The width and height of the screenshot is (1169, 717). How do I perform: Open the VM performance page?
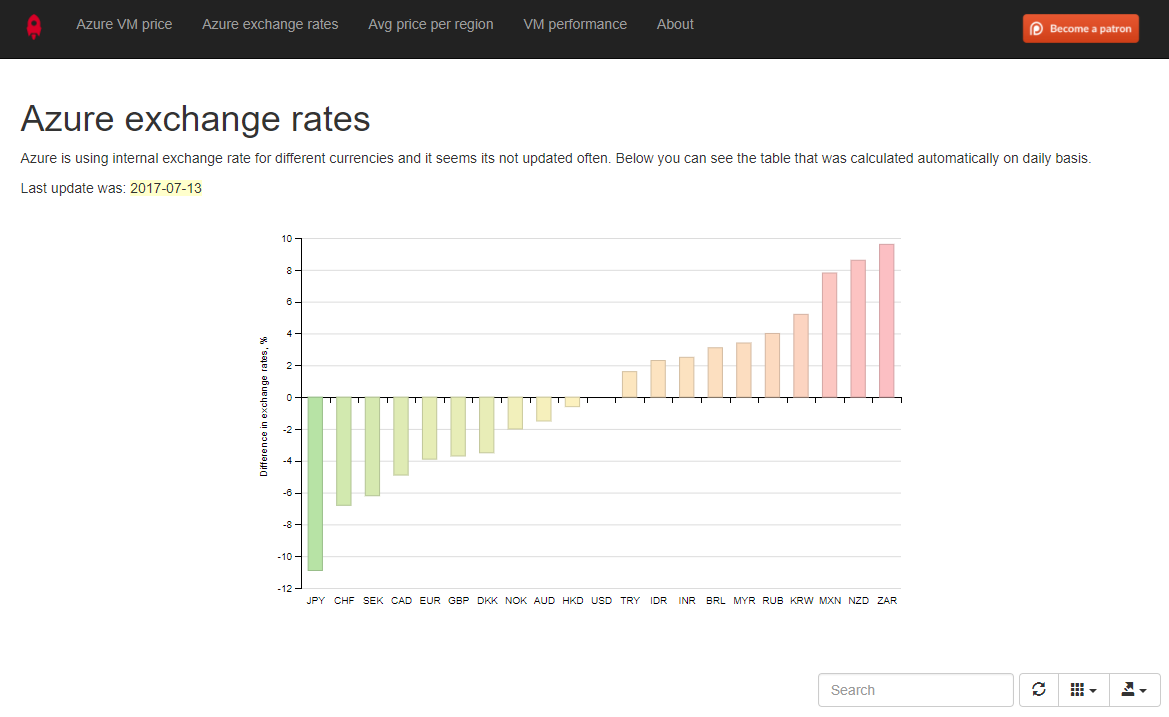(575, 25)
